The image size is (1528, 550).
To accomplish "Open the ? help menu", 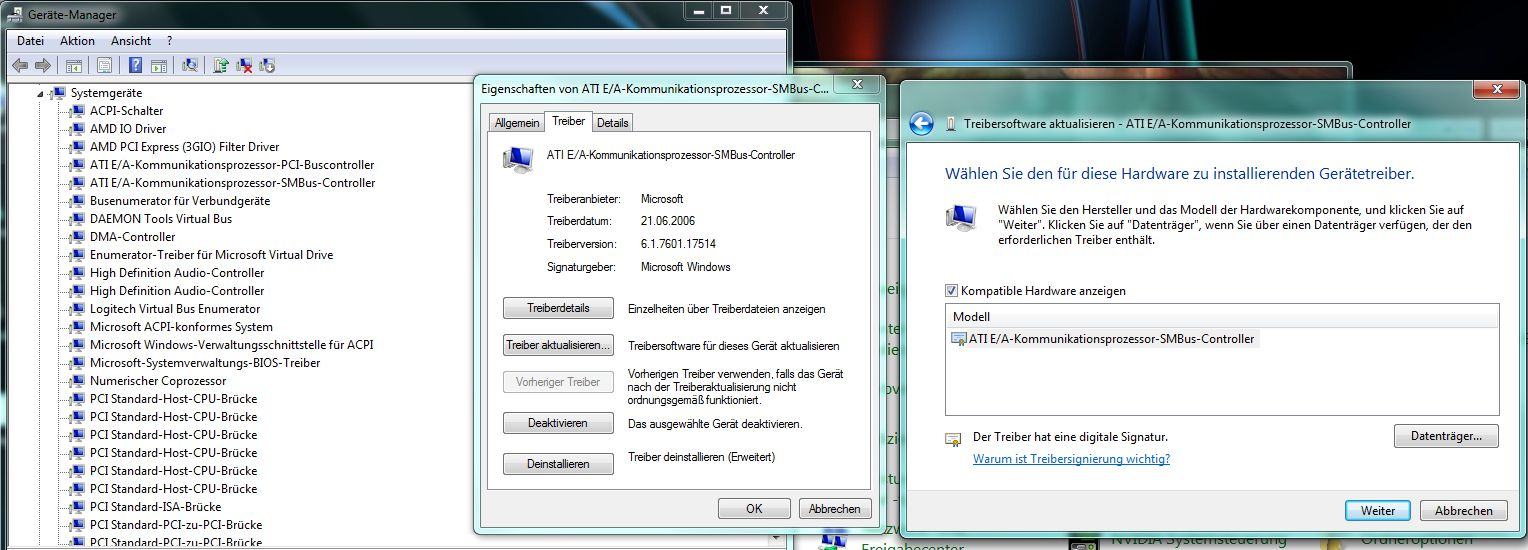I will 170,41.
